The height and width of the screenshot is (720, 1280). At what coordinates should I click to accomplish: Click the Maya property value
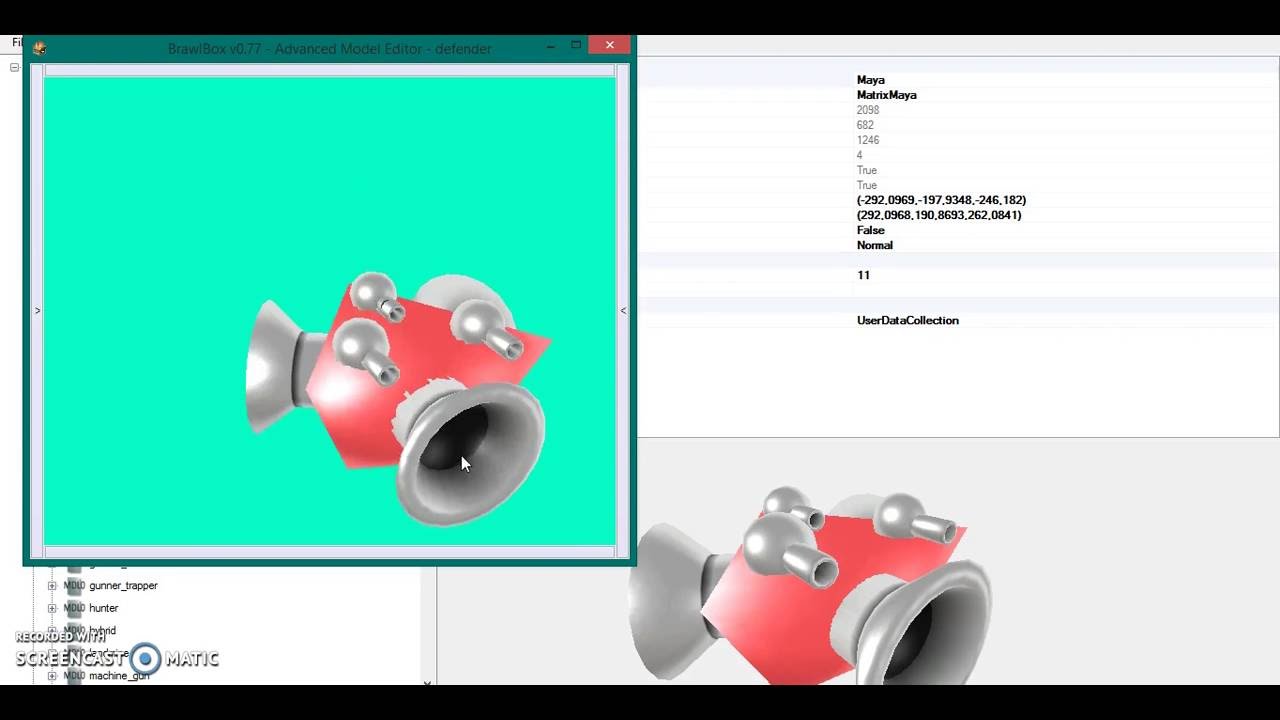871,80
